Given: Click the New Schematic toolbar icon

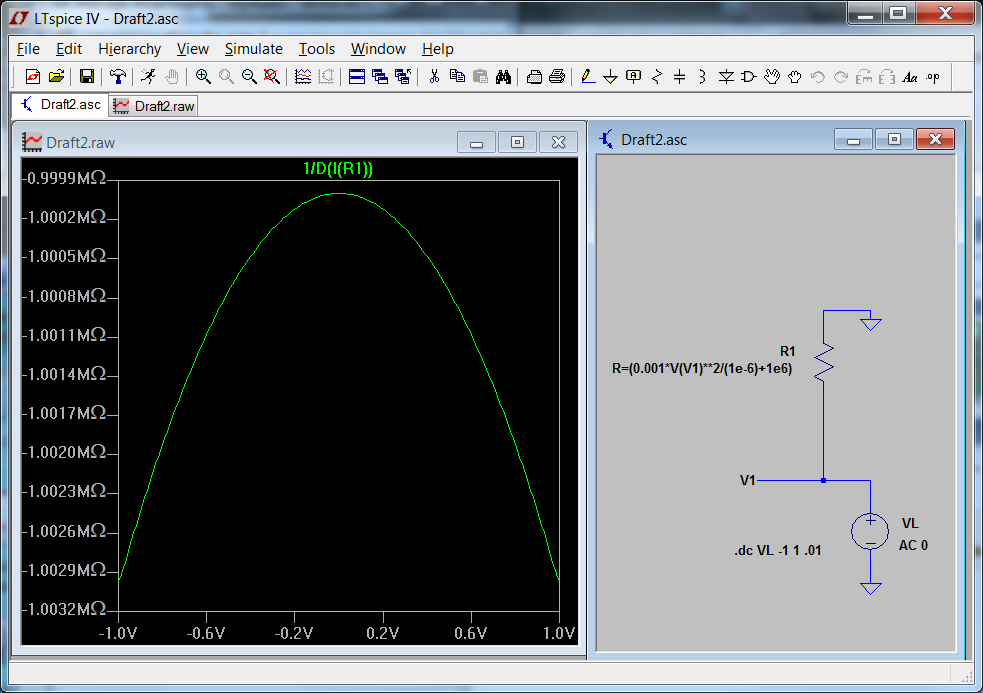Looking at the screenshot, I should (33, 77).
